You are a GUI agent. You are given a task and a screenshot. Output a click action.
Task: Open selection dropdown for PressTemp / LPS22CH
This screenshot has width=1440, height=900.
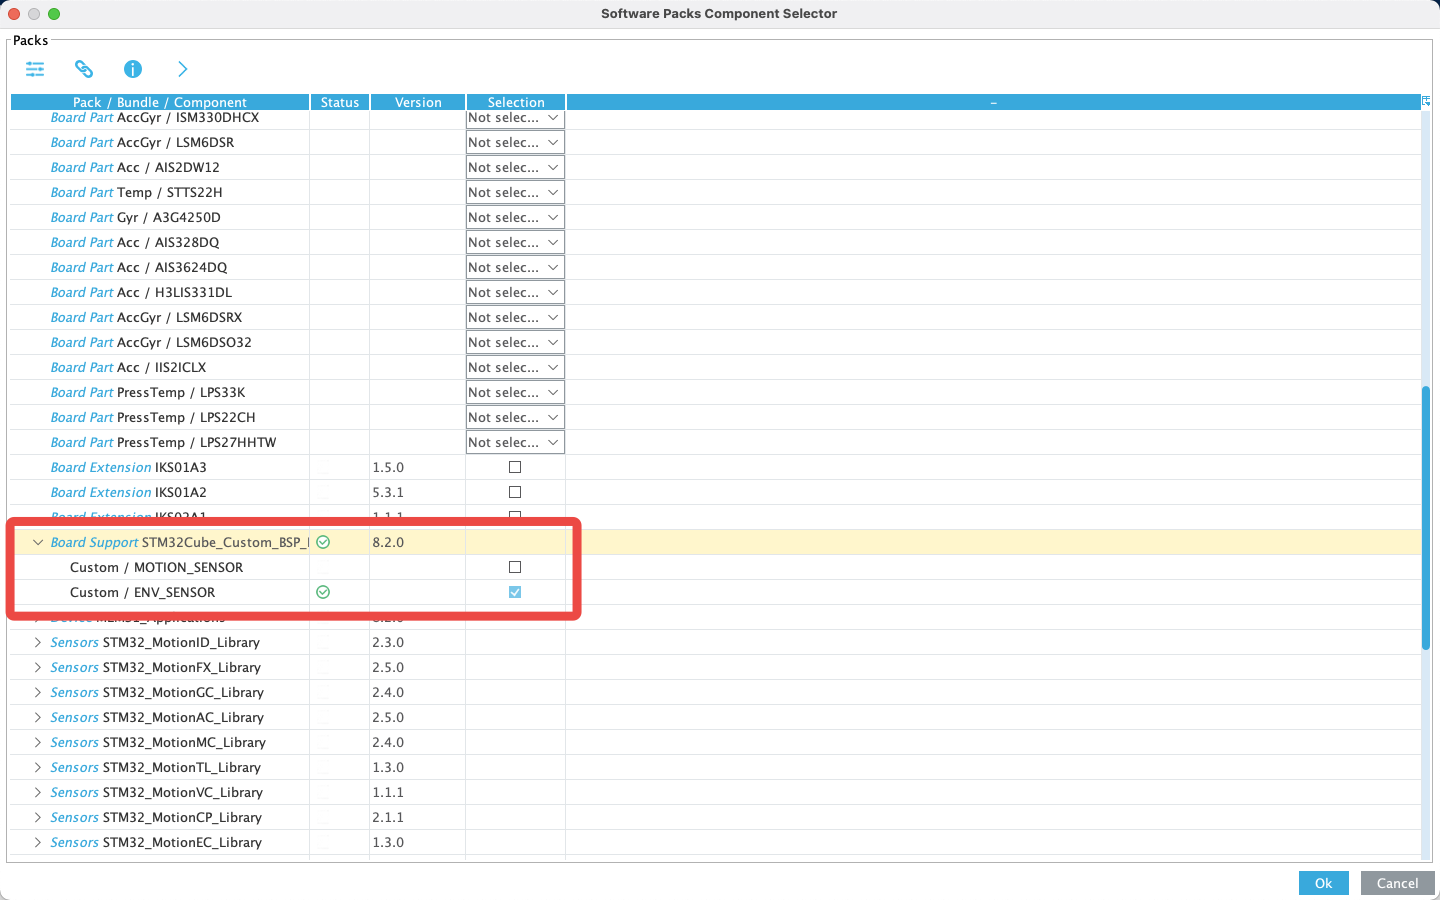(x=515, y=417)
